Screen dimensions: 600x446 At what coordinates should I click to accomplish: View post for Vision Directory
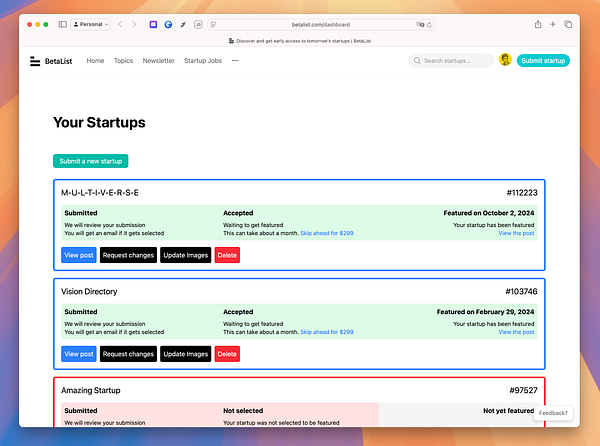click(x=79, y=354)
